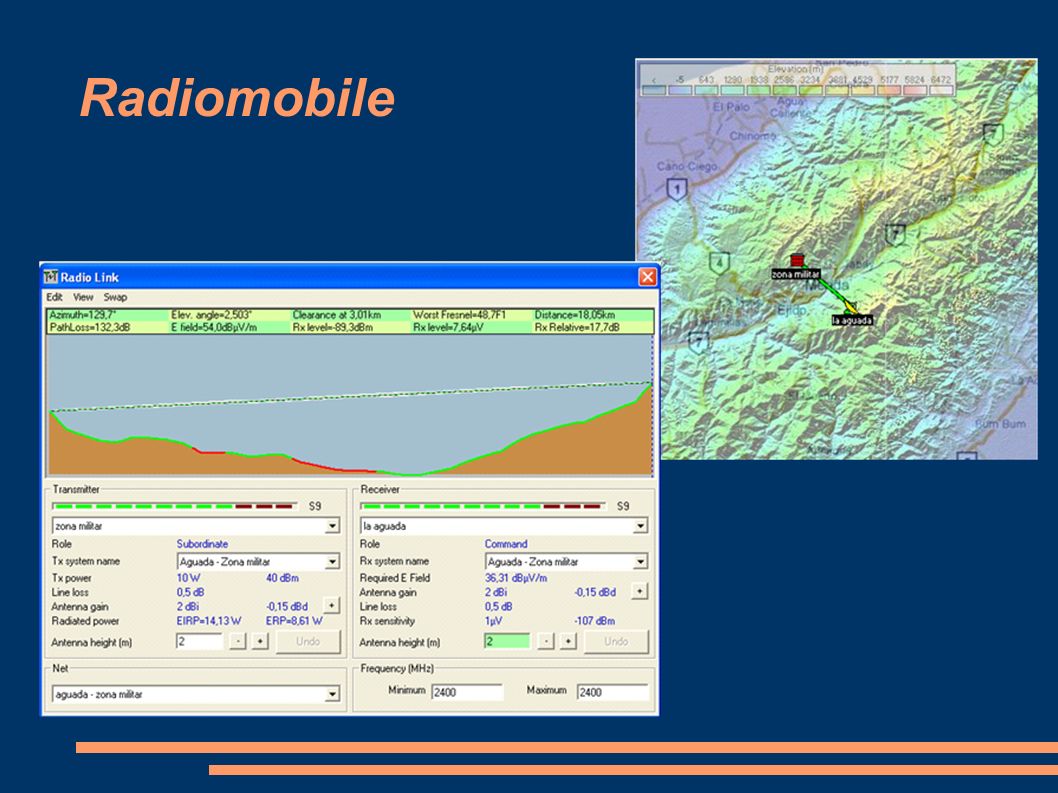
Task: Open the Net 'aguada - zona militar' dropdown
Action: pos(332,694)
